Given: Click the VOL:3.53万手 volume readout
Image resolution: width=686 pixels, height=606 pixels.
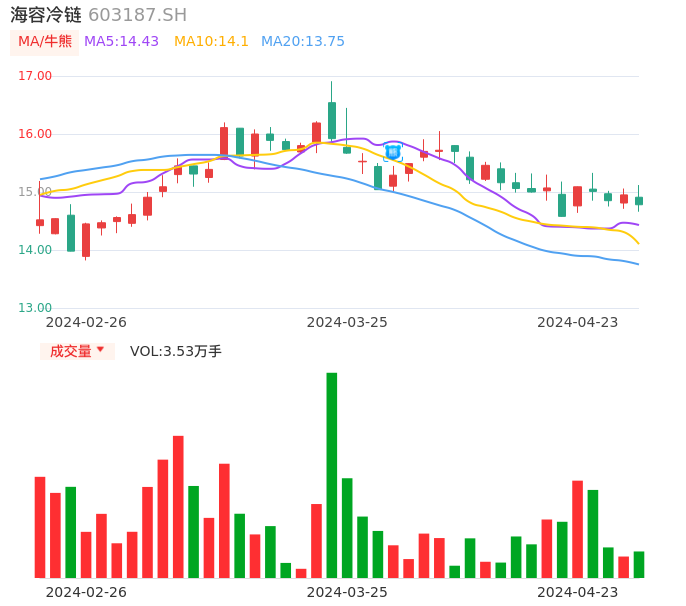Looking at the screenshot, I should coord(175,351).
